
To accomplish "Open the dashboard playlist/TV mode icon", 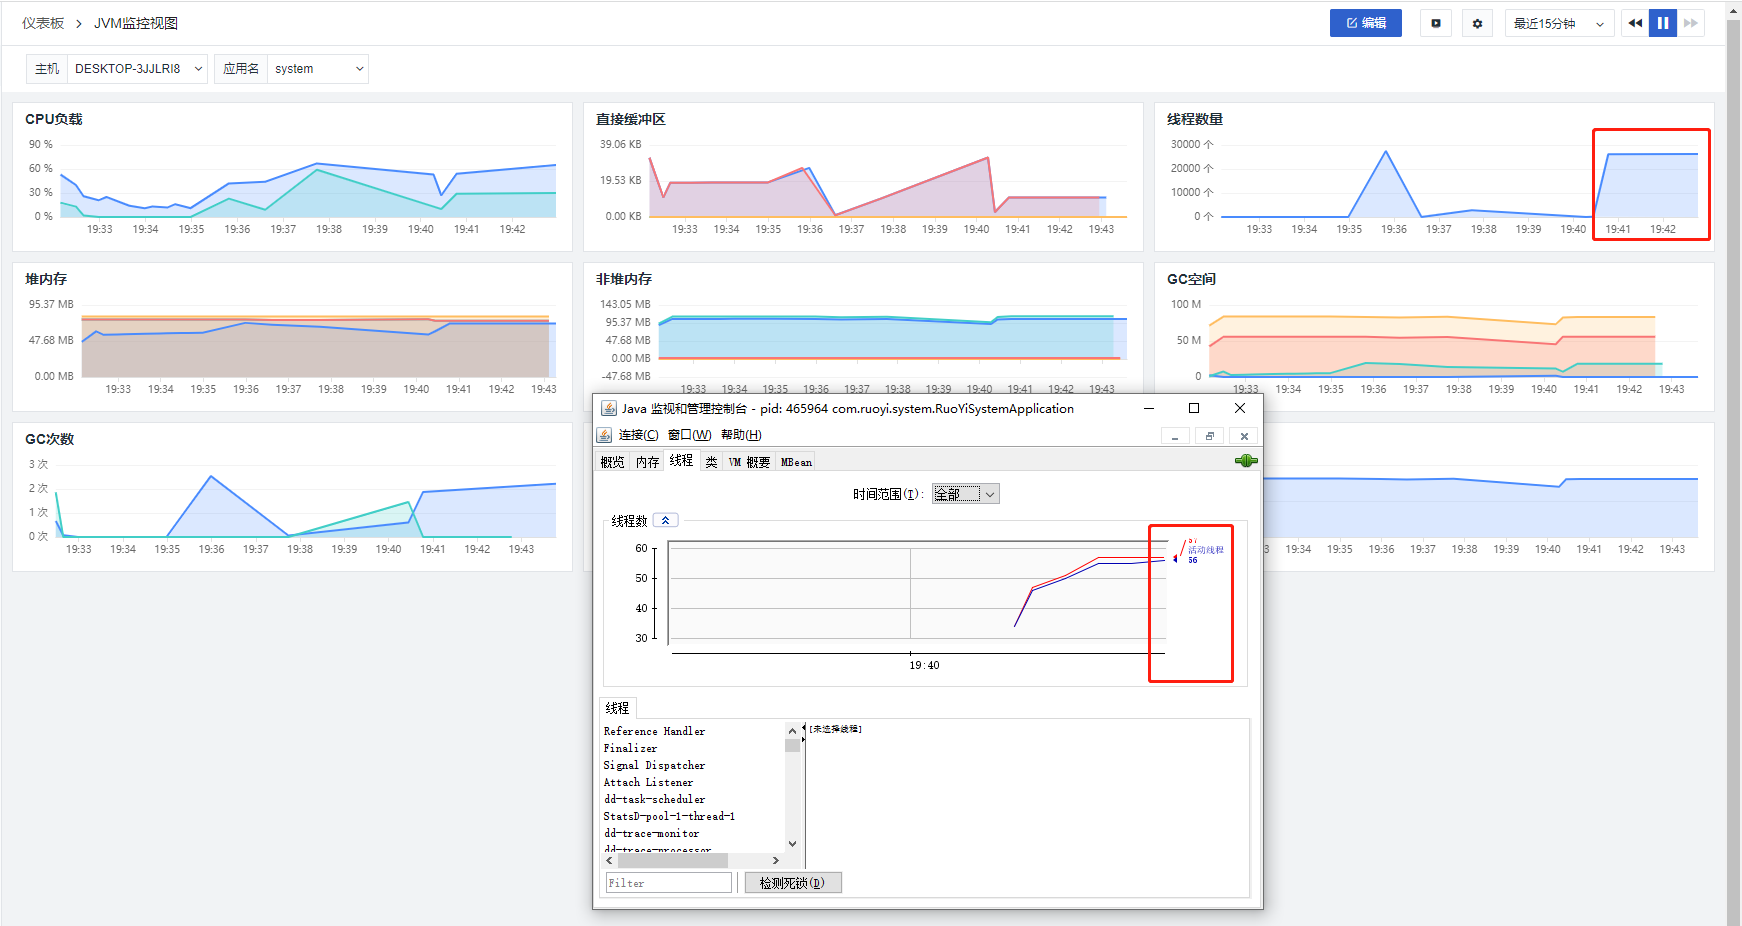I will coord(1436,23).
